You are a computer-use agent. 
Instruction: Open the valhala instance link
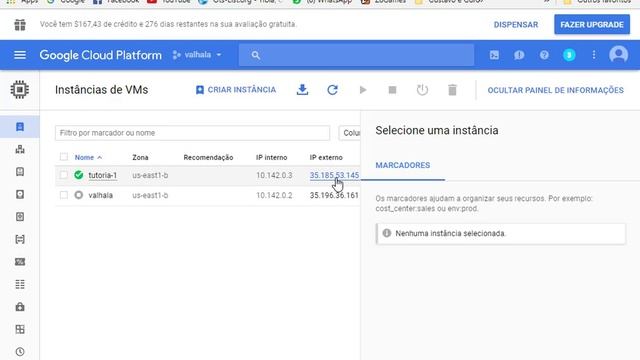100,195
